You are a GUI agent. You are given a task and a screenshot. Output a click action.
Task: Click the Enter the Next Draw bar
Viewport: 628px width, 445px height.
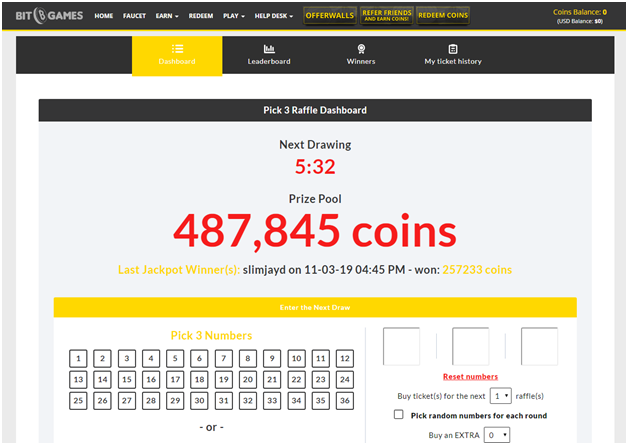(x=315, y=308)
